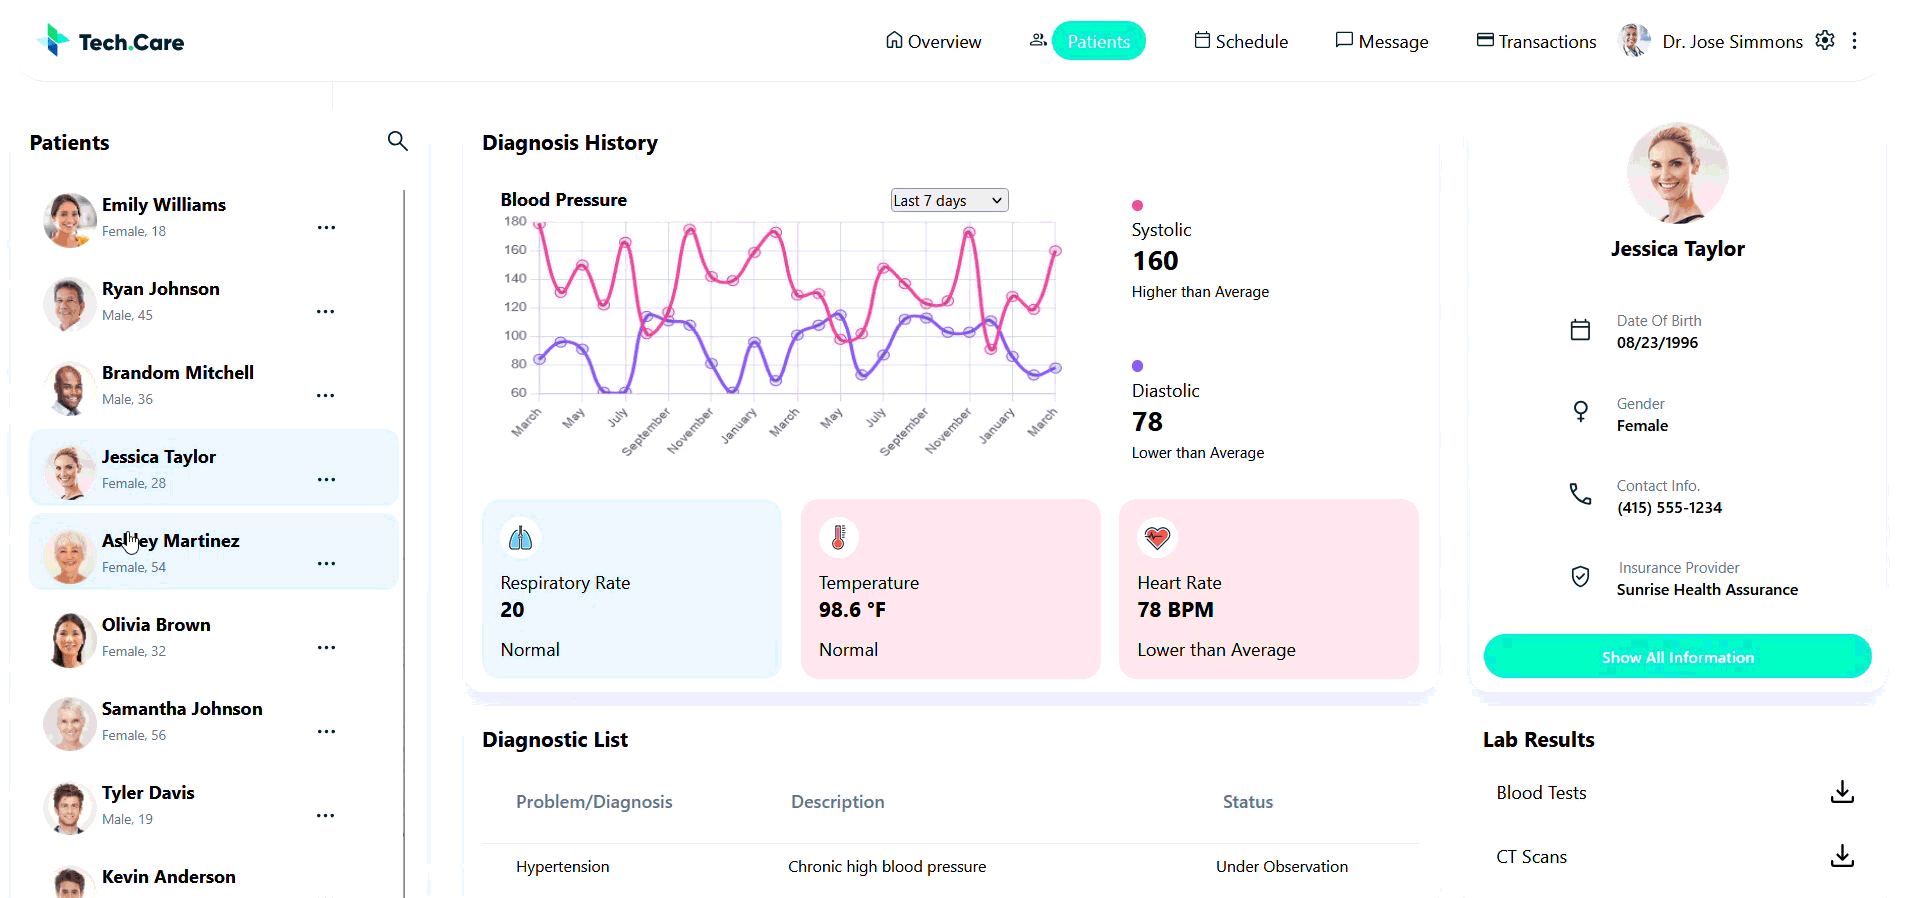
Task: Click Jessica Taylor's large profile photo
Action: 1677,172
